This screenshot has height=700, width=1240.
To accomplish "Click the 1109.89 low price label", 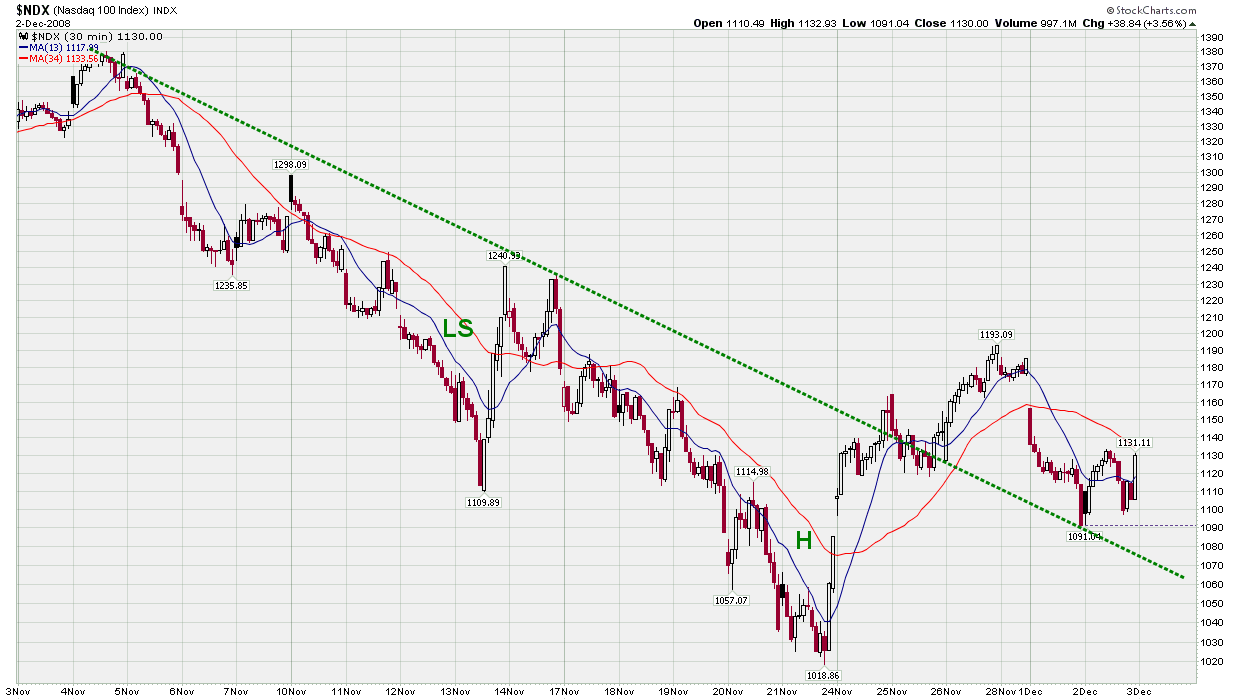I will click(483, 503).
